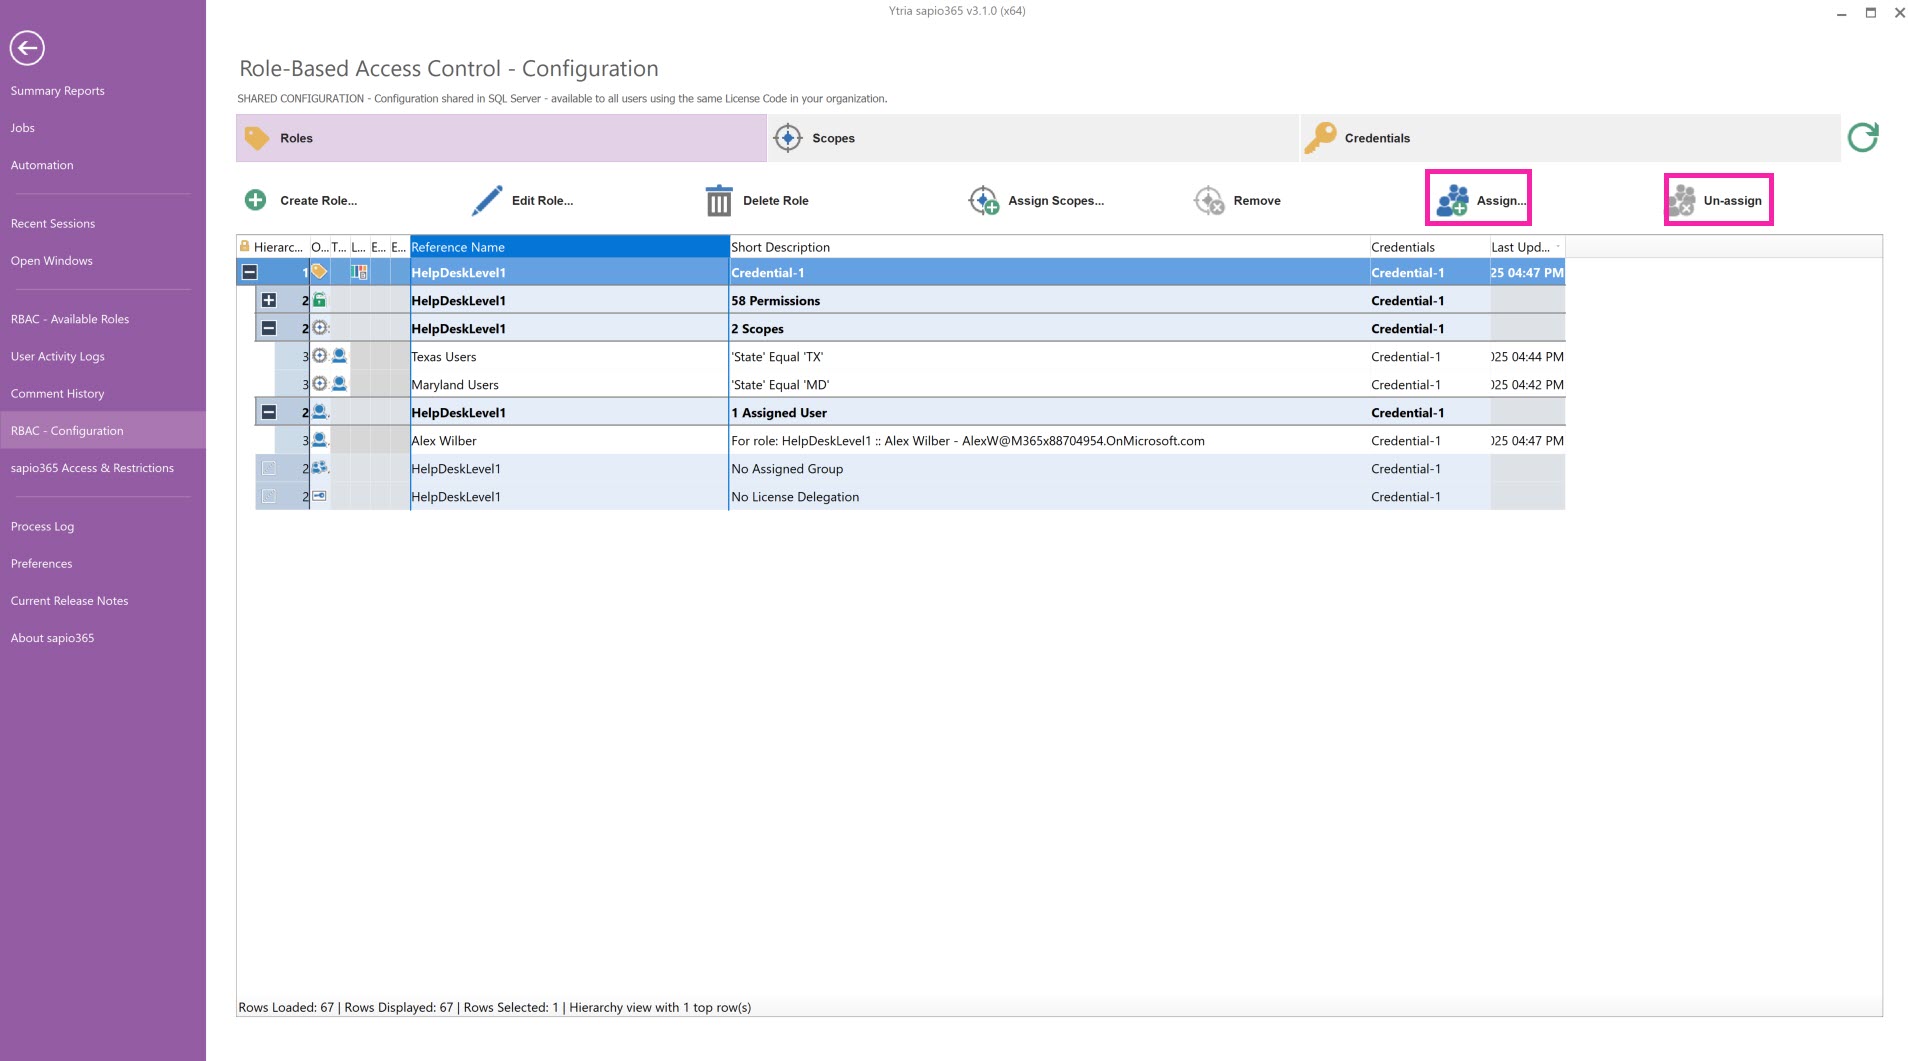Click the Assign Scopes target icon
This screenshot has width=1908, height=1061.
pyautogui.click(x=983, y=201)
